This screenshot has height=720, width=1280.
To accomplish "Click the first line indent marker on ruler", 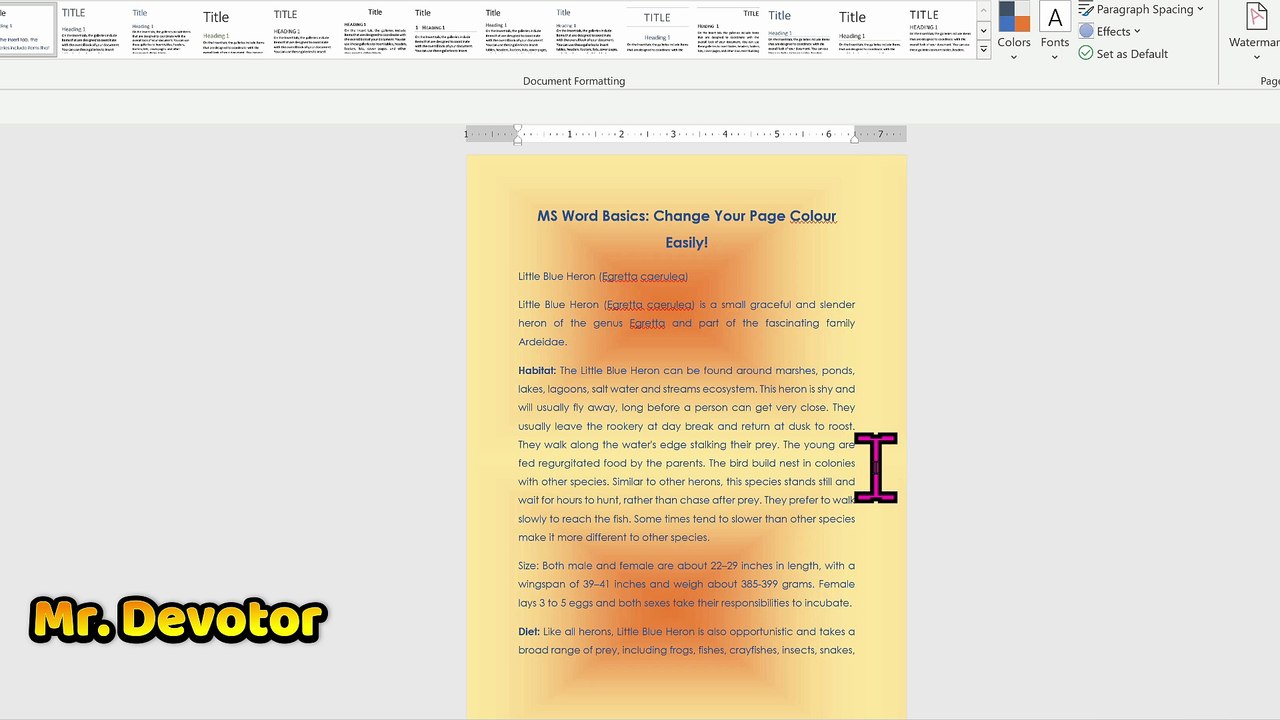I will pos(518,129).
